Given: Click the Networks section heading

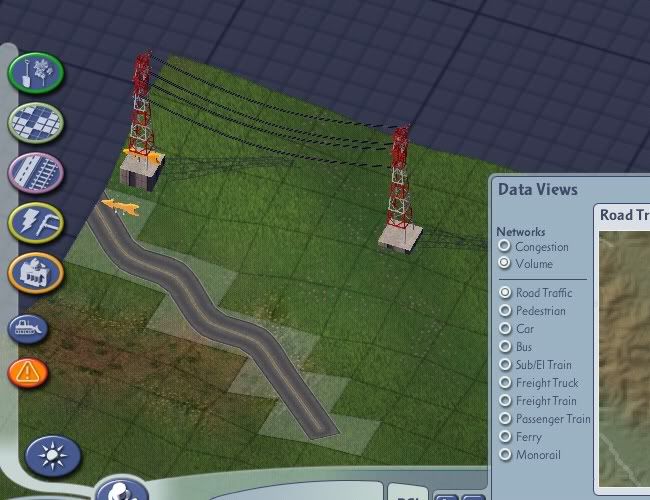Looking at the screenshot, I should click(x=521, y=232).
